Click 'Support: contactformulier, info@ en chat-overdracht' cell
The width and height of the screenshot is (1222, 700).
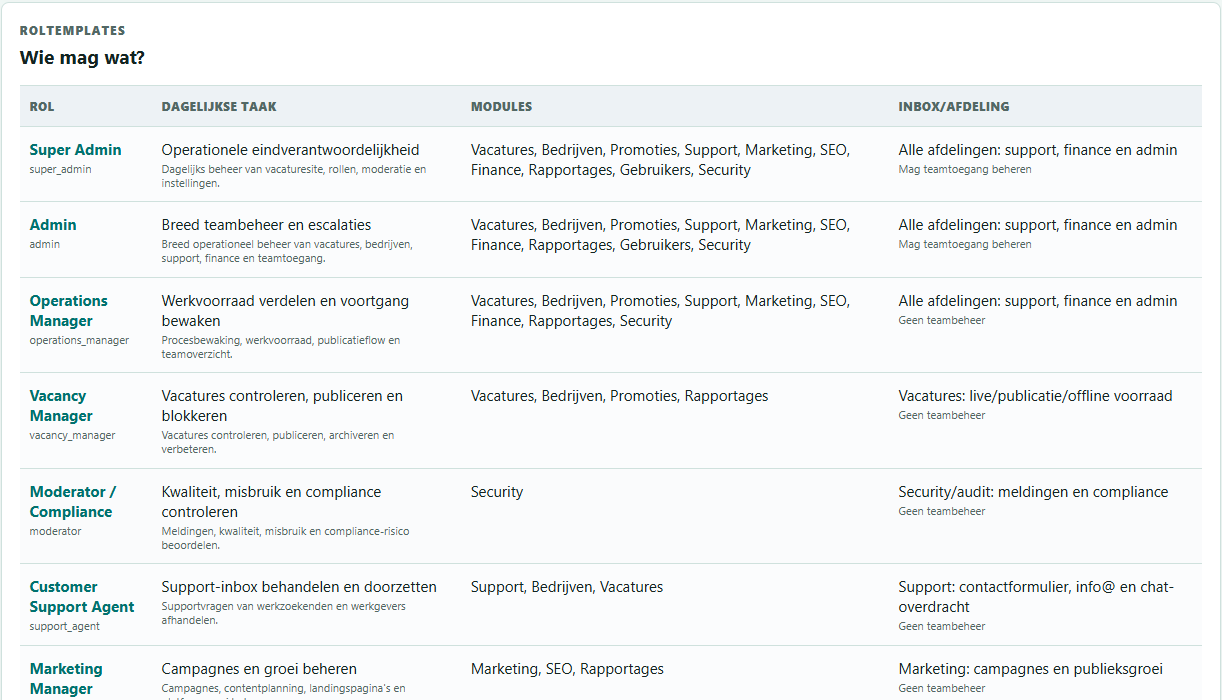[x=1036, y=597]
